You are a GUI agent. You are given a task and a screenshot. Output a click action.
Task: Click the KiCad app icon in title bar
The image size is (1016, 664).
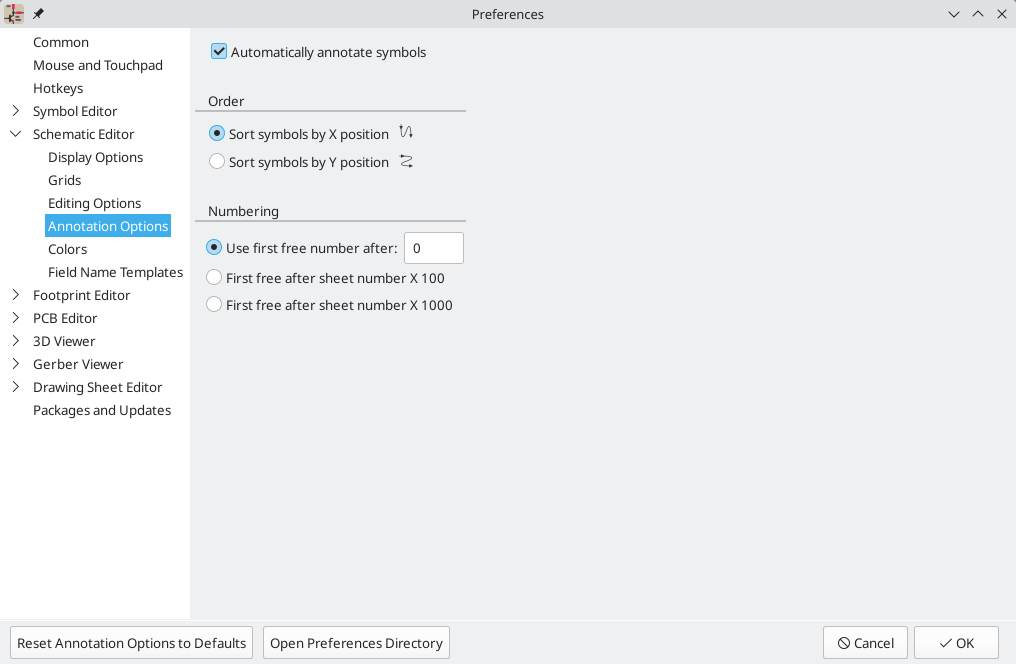pos(14,14)
